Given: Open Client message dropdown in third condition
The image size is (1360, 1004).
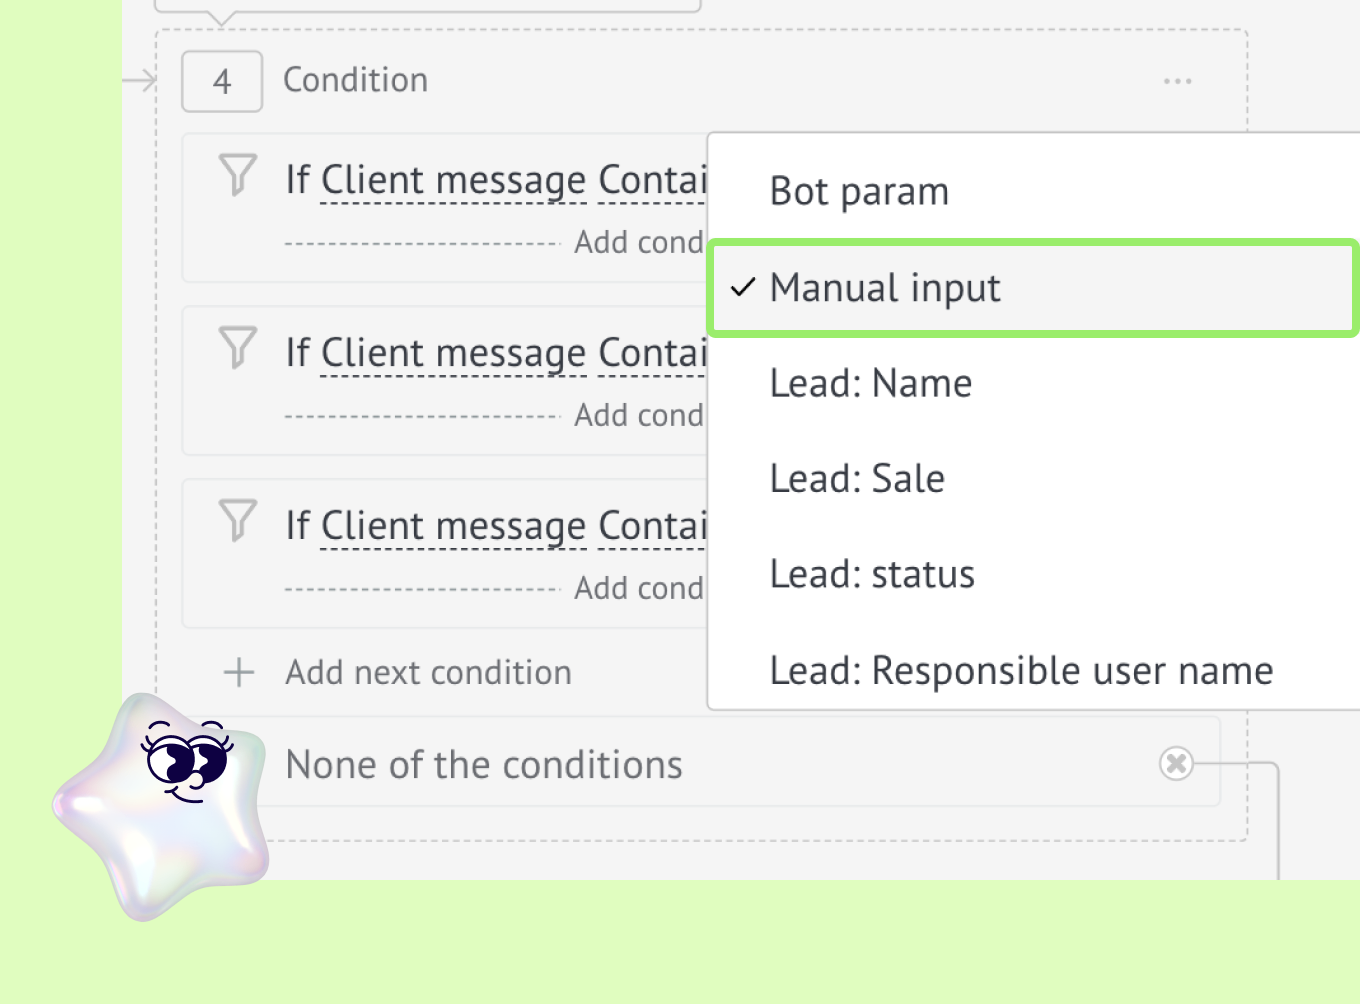Looking at the screenshot, I should pos(454,527).
